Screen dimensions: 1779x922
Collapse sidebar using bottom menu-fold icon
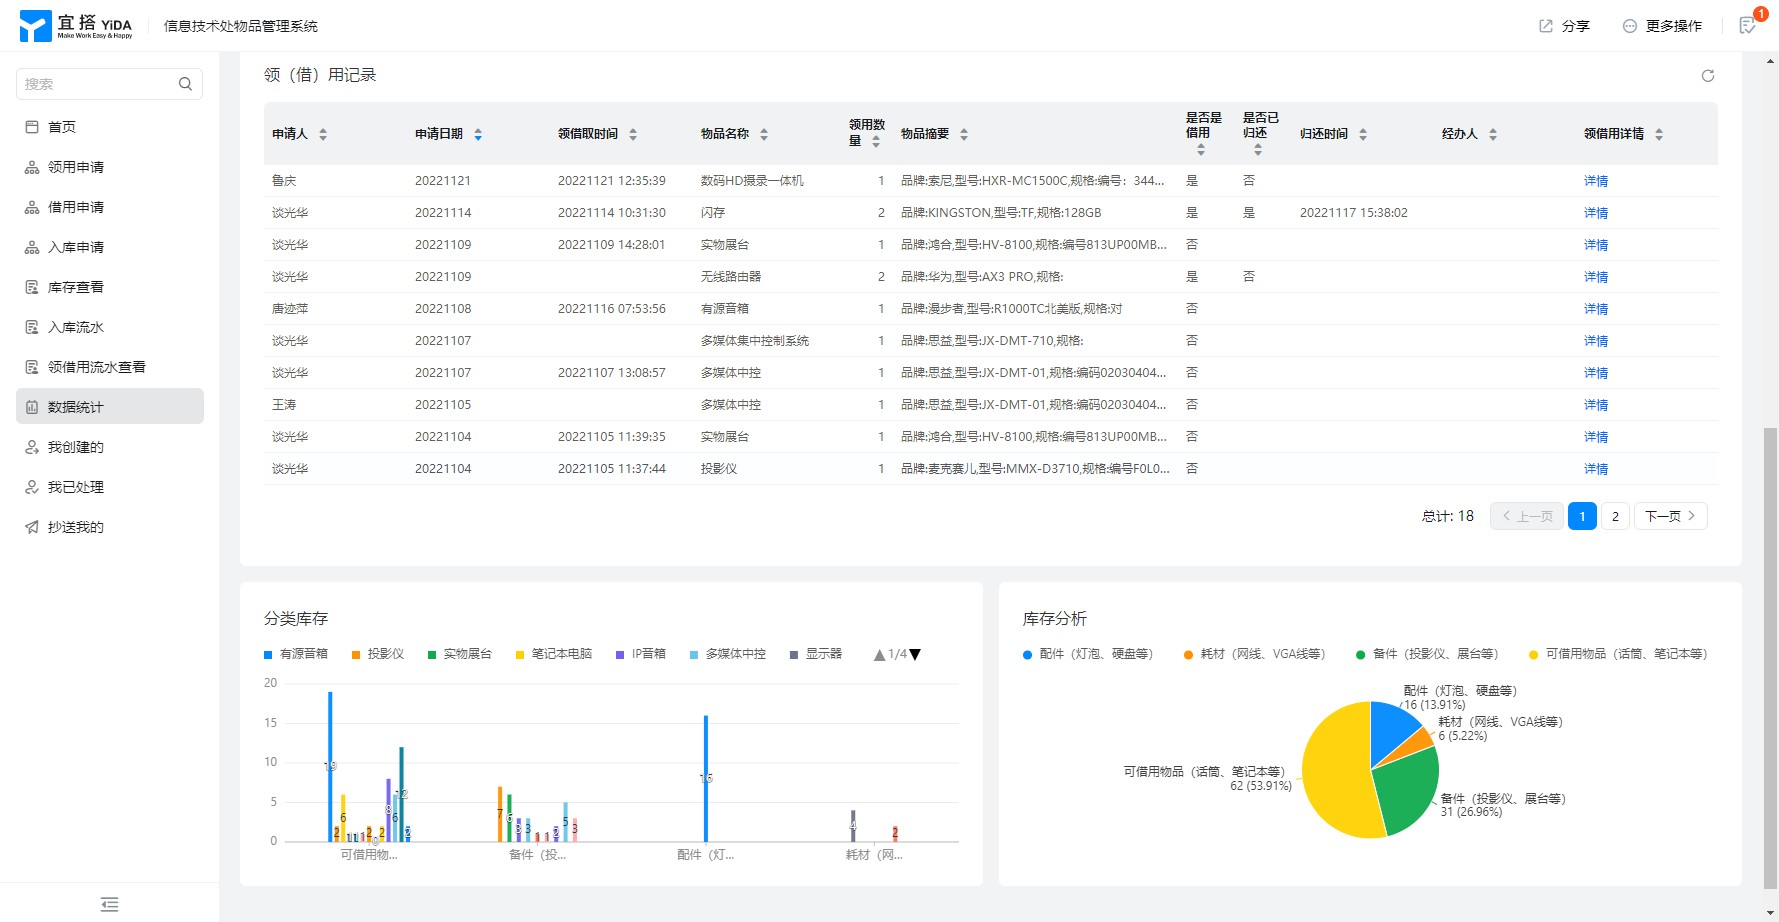(110, 904)
